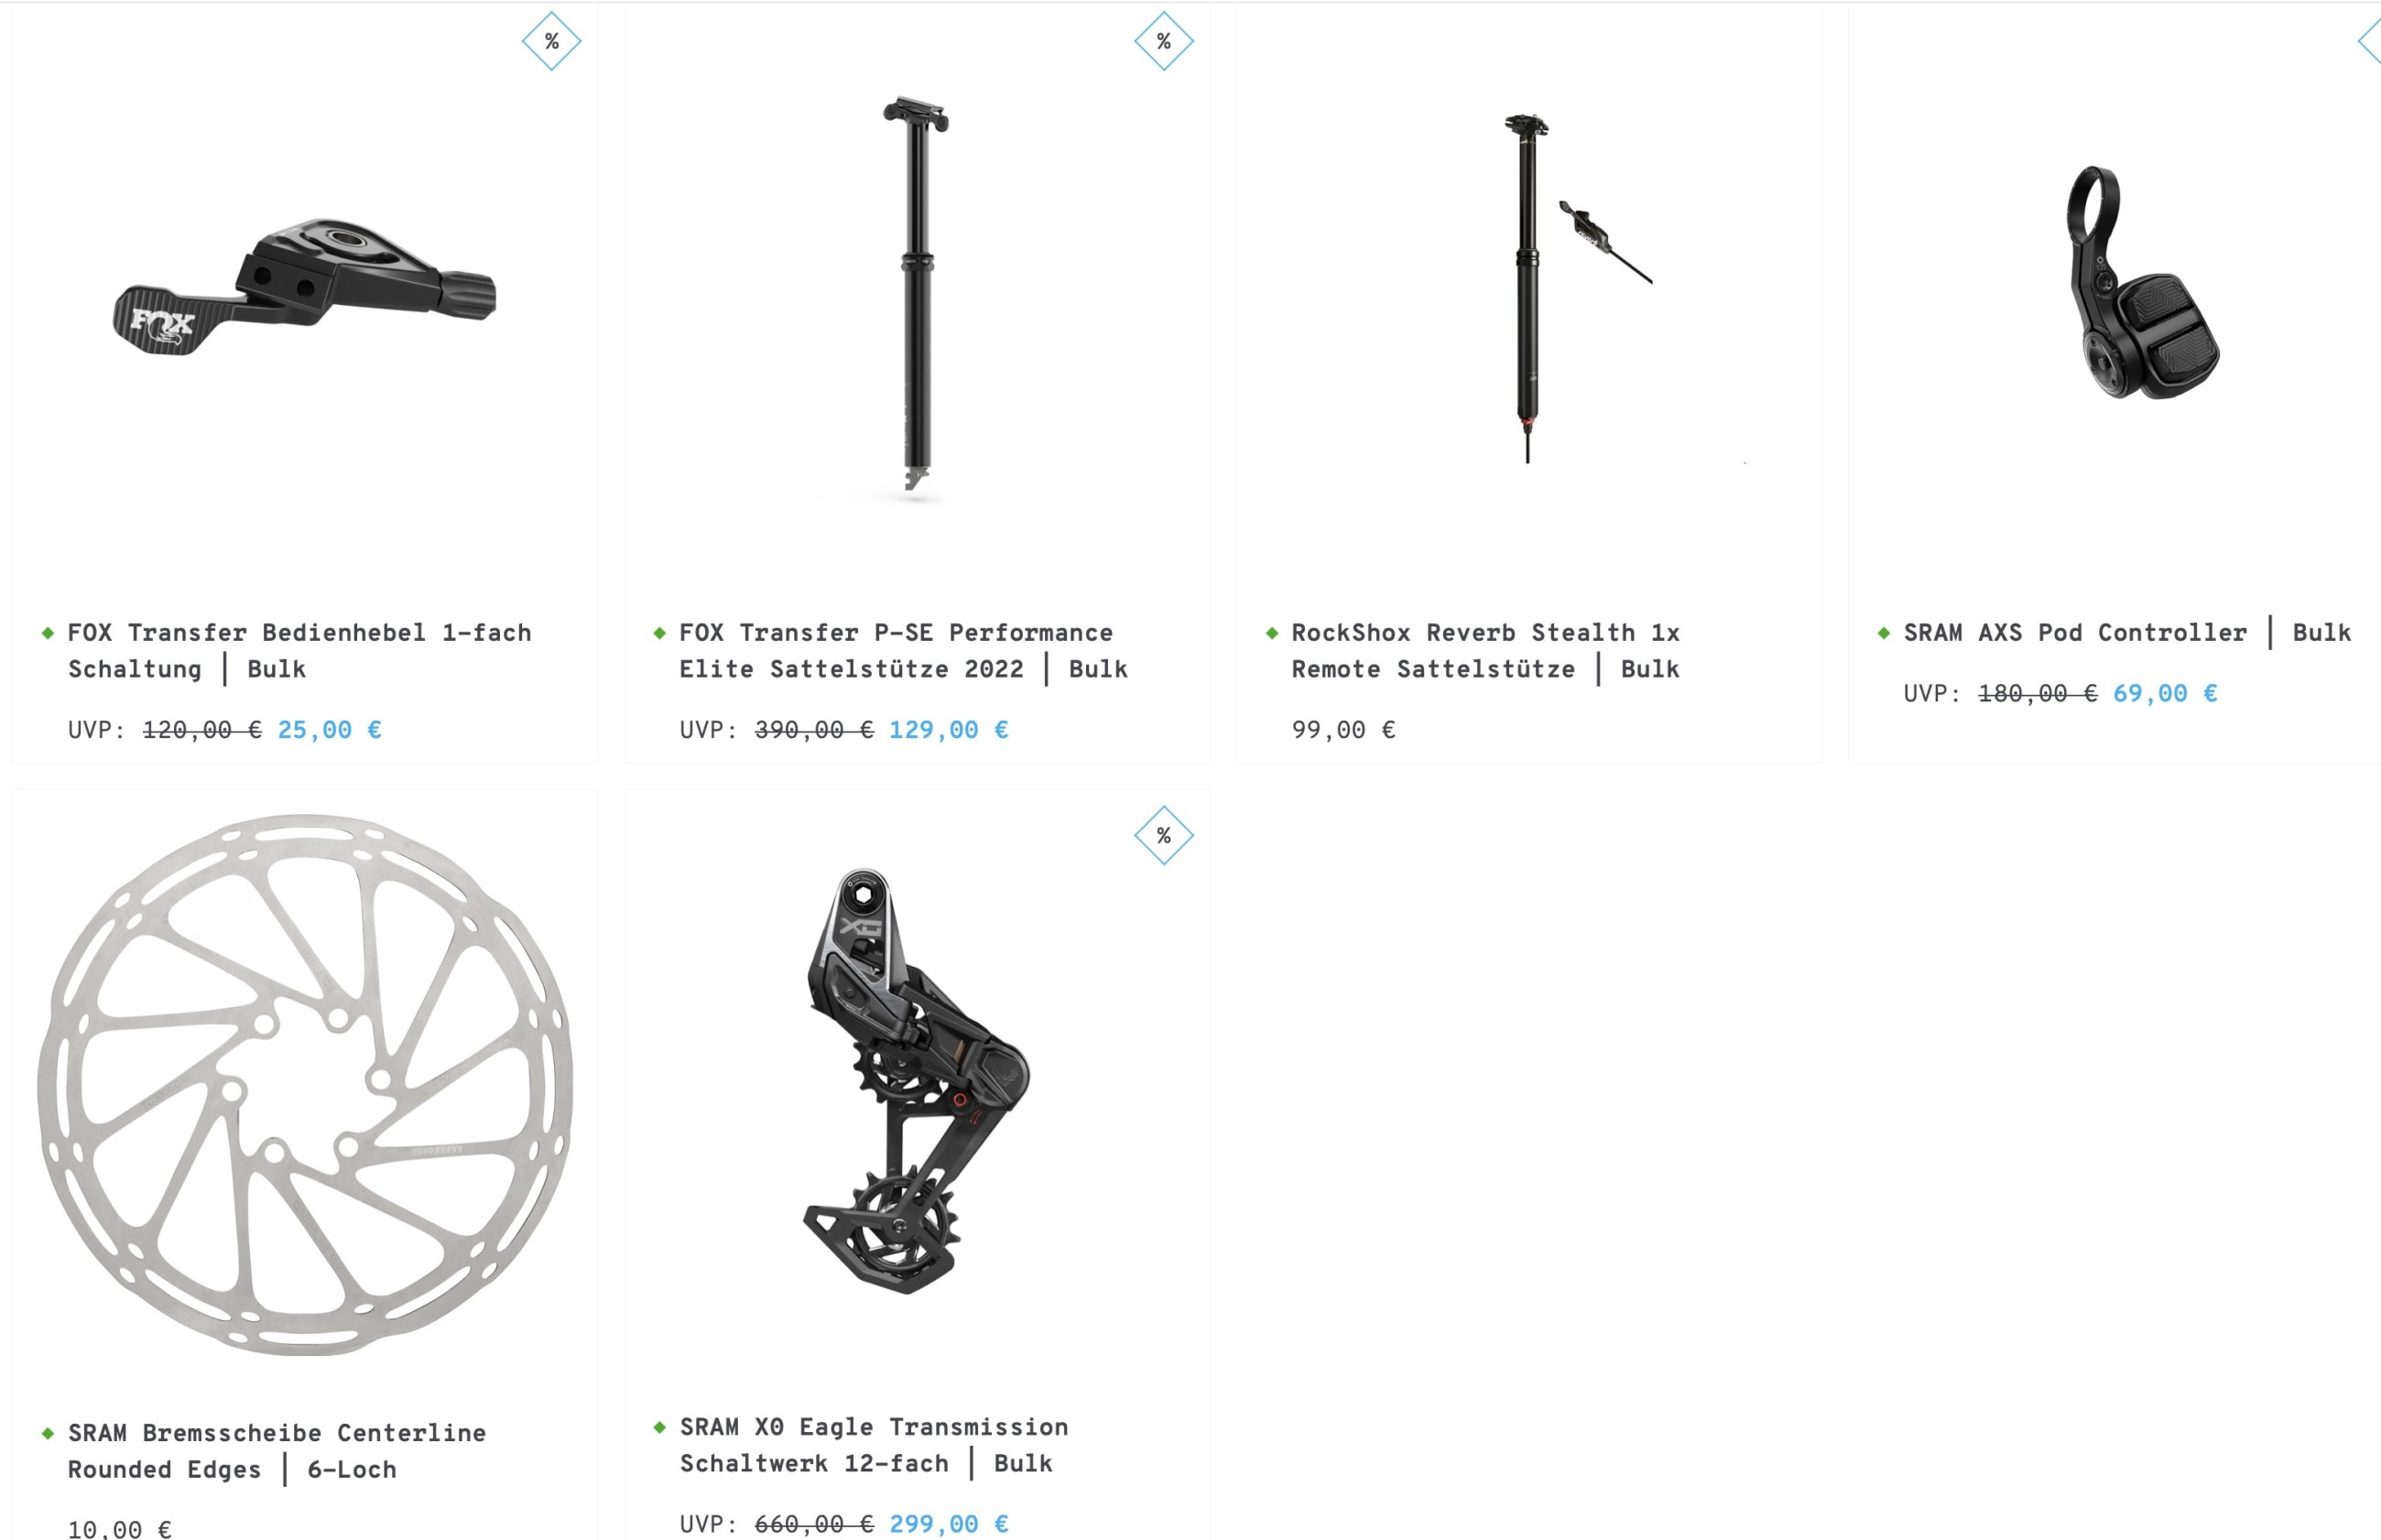Click green stock dot beside SRAM AXS Pod Controller
The height and width of the screenshot is (1540, 2381).
coord(1883,633)
